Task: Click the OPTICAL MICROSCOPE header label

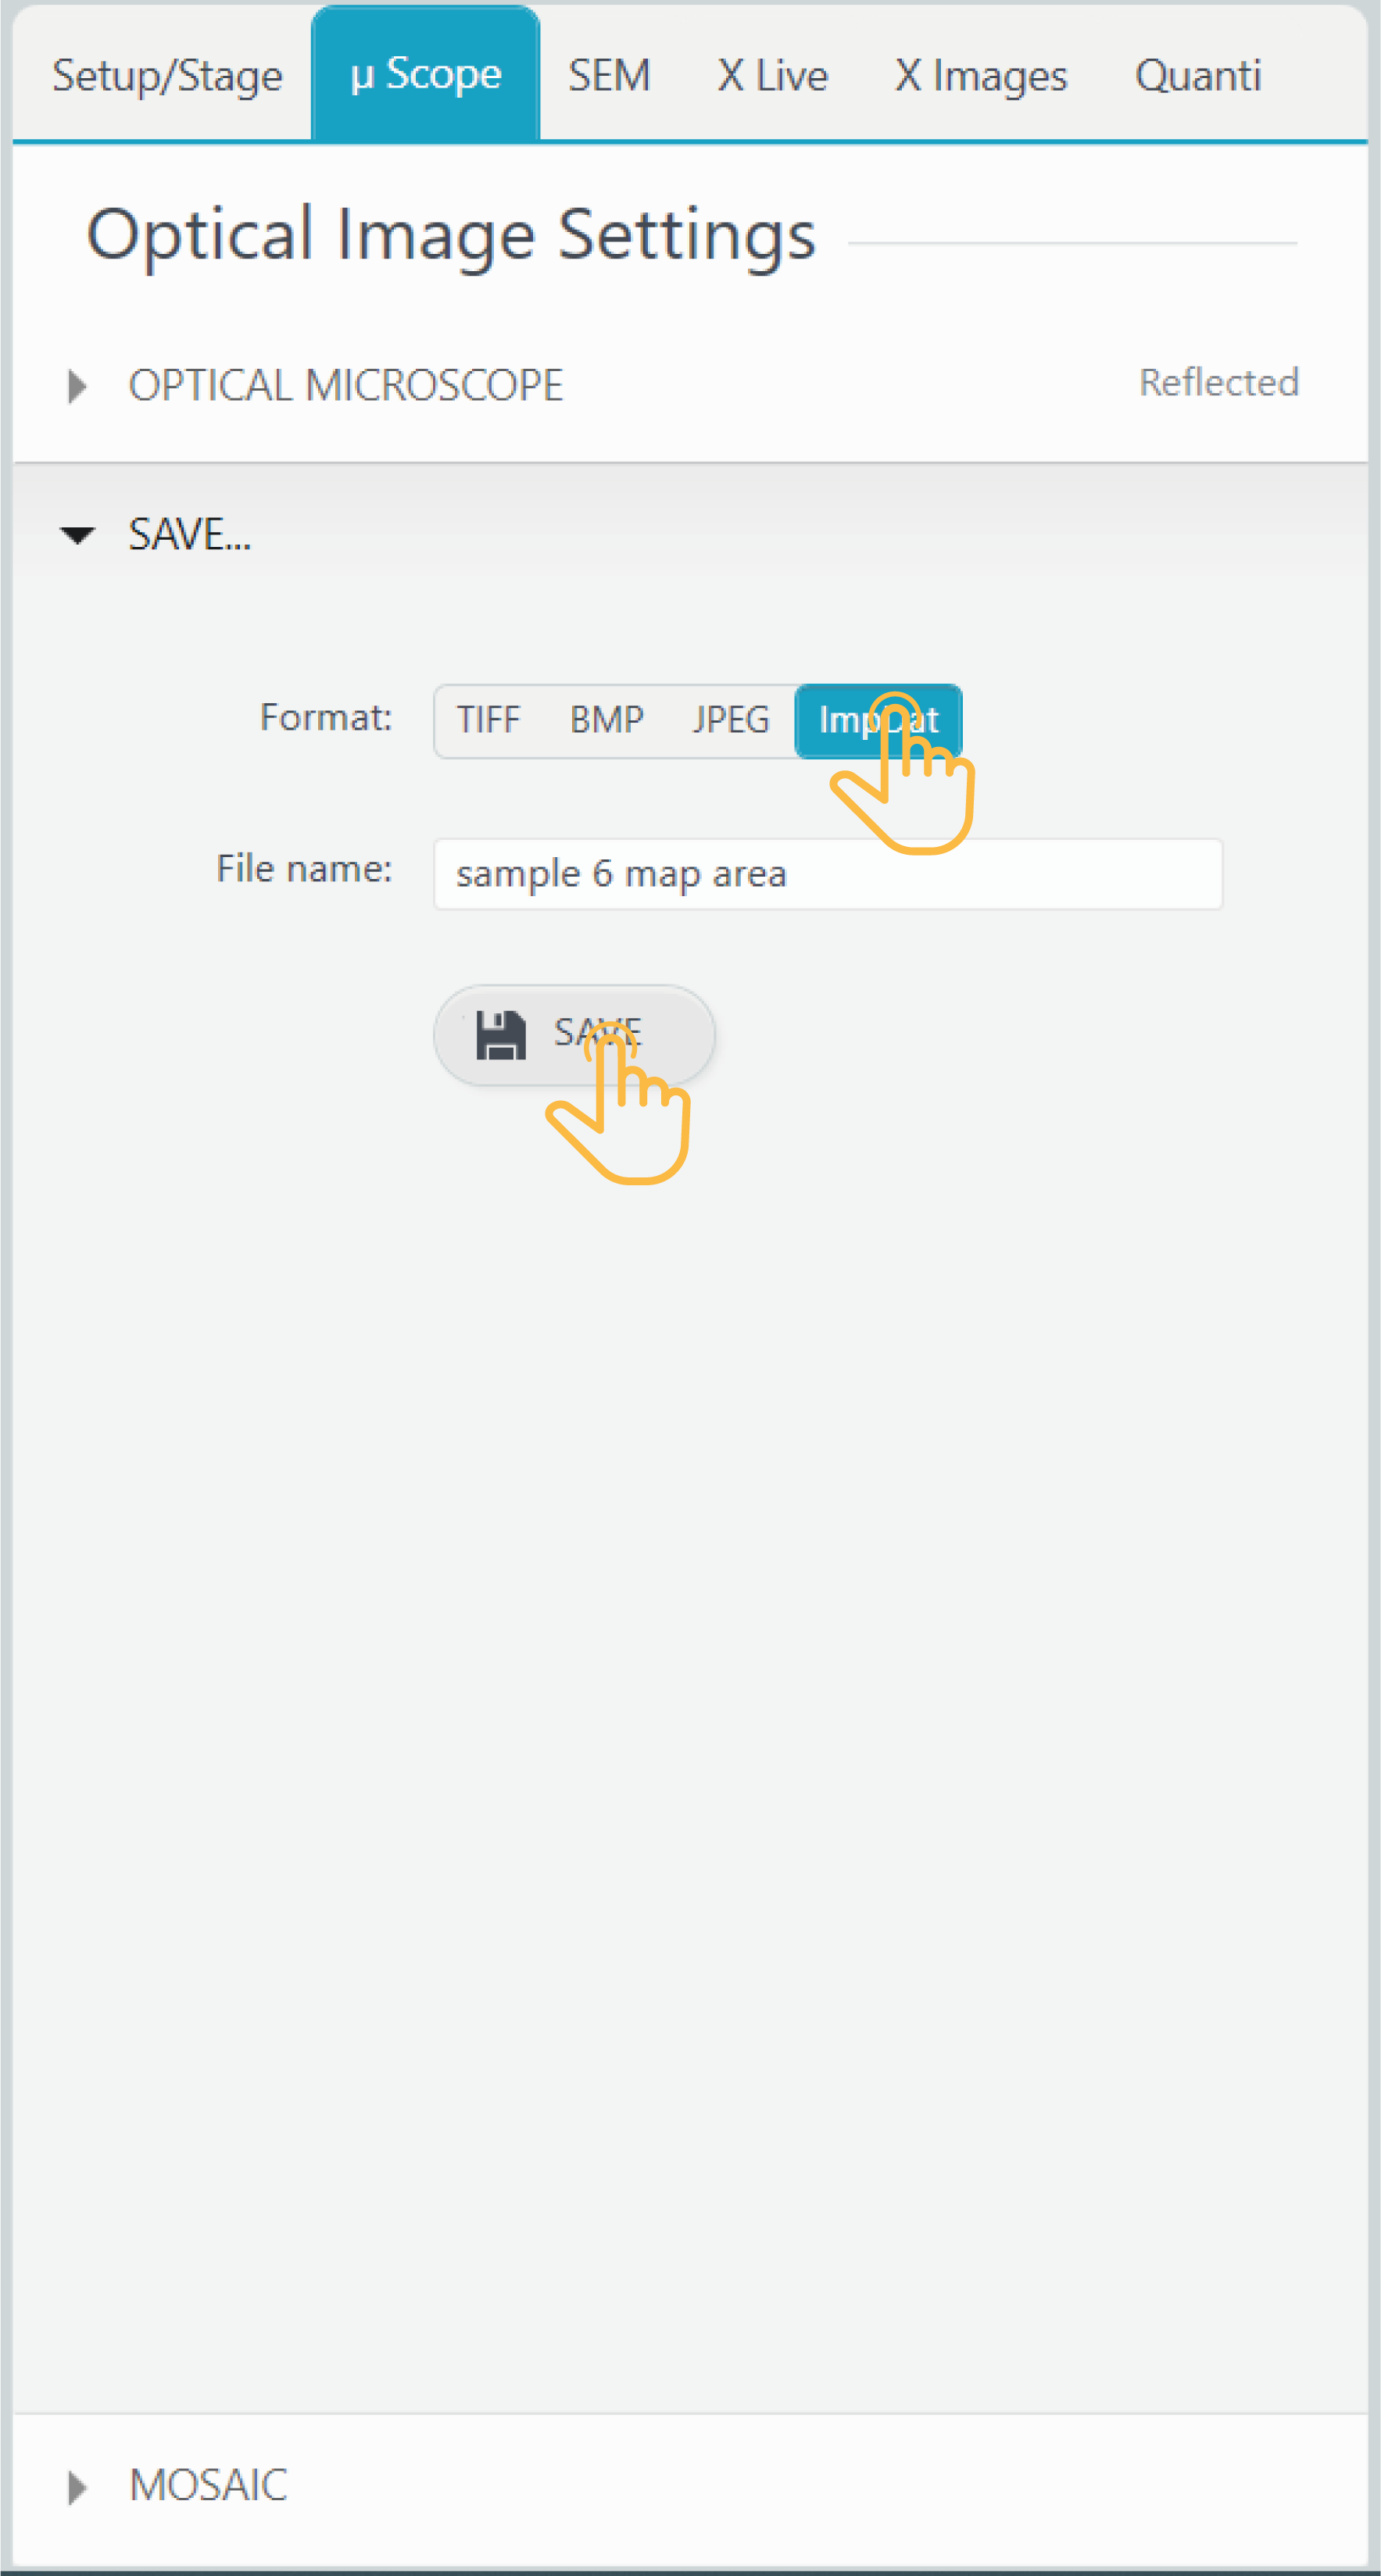Action: click(x=346, y=385)
